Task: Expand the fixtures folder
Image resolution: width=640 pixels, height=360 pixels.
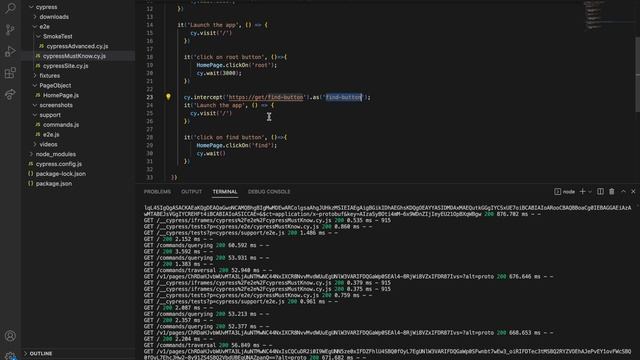Action: 35,76
